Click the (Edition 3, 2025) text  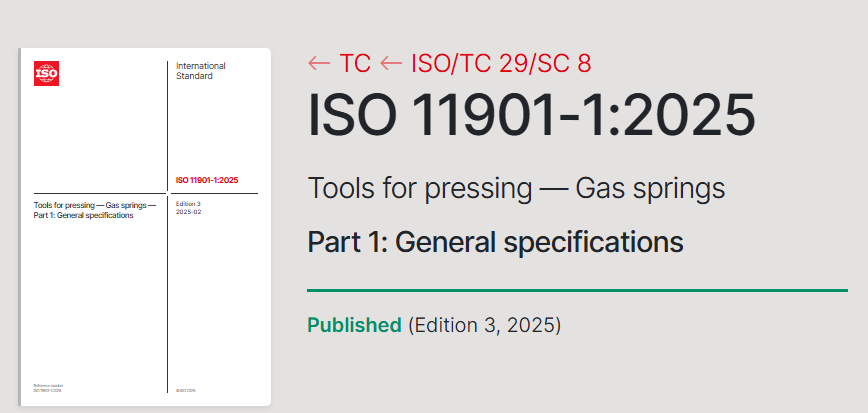point(484,325)
